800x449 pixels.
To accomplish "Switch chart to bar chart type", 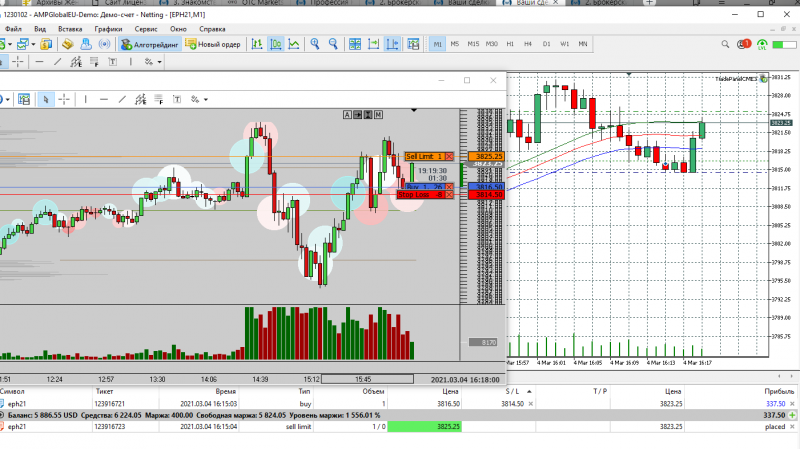I will tap(257, 44).
